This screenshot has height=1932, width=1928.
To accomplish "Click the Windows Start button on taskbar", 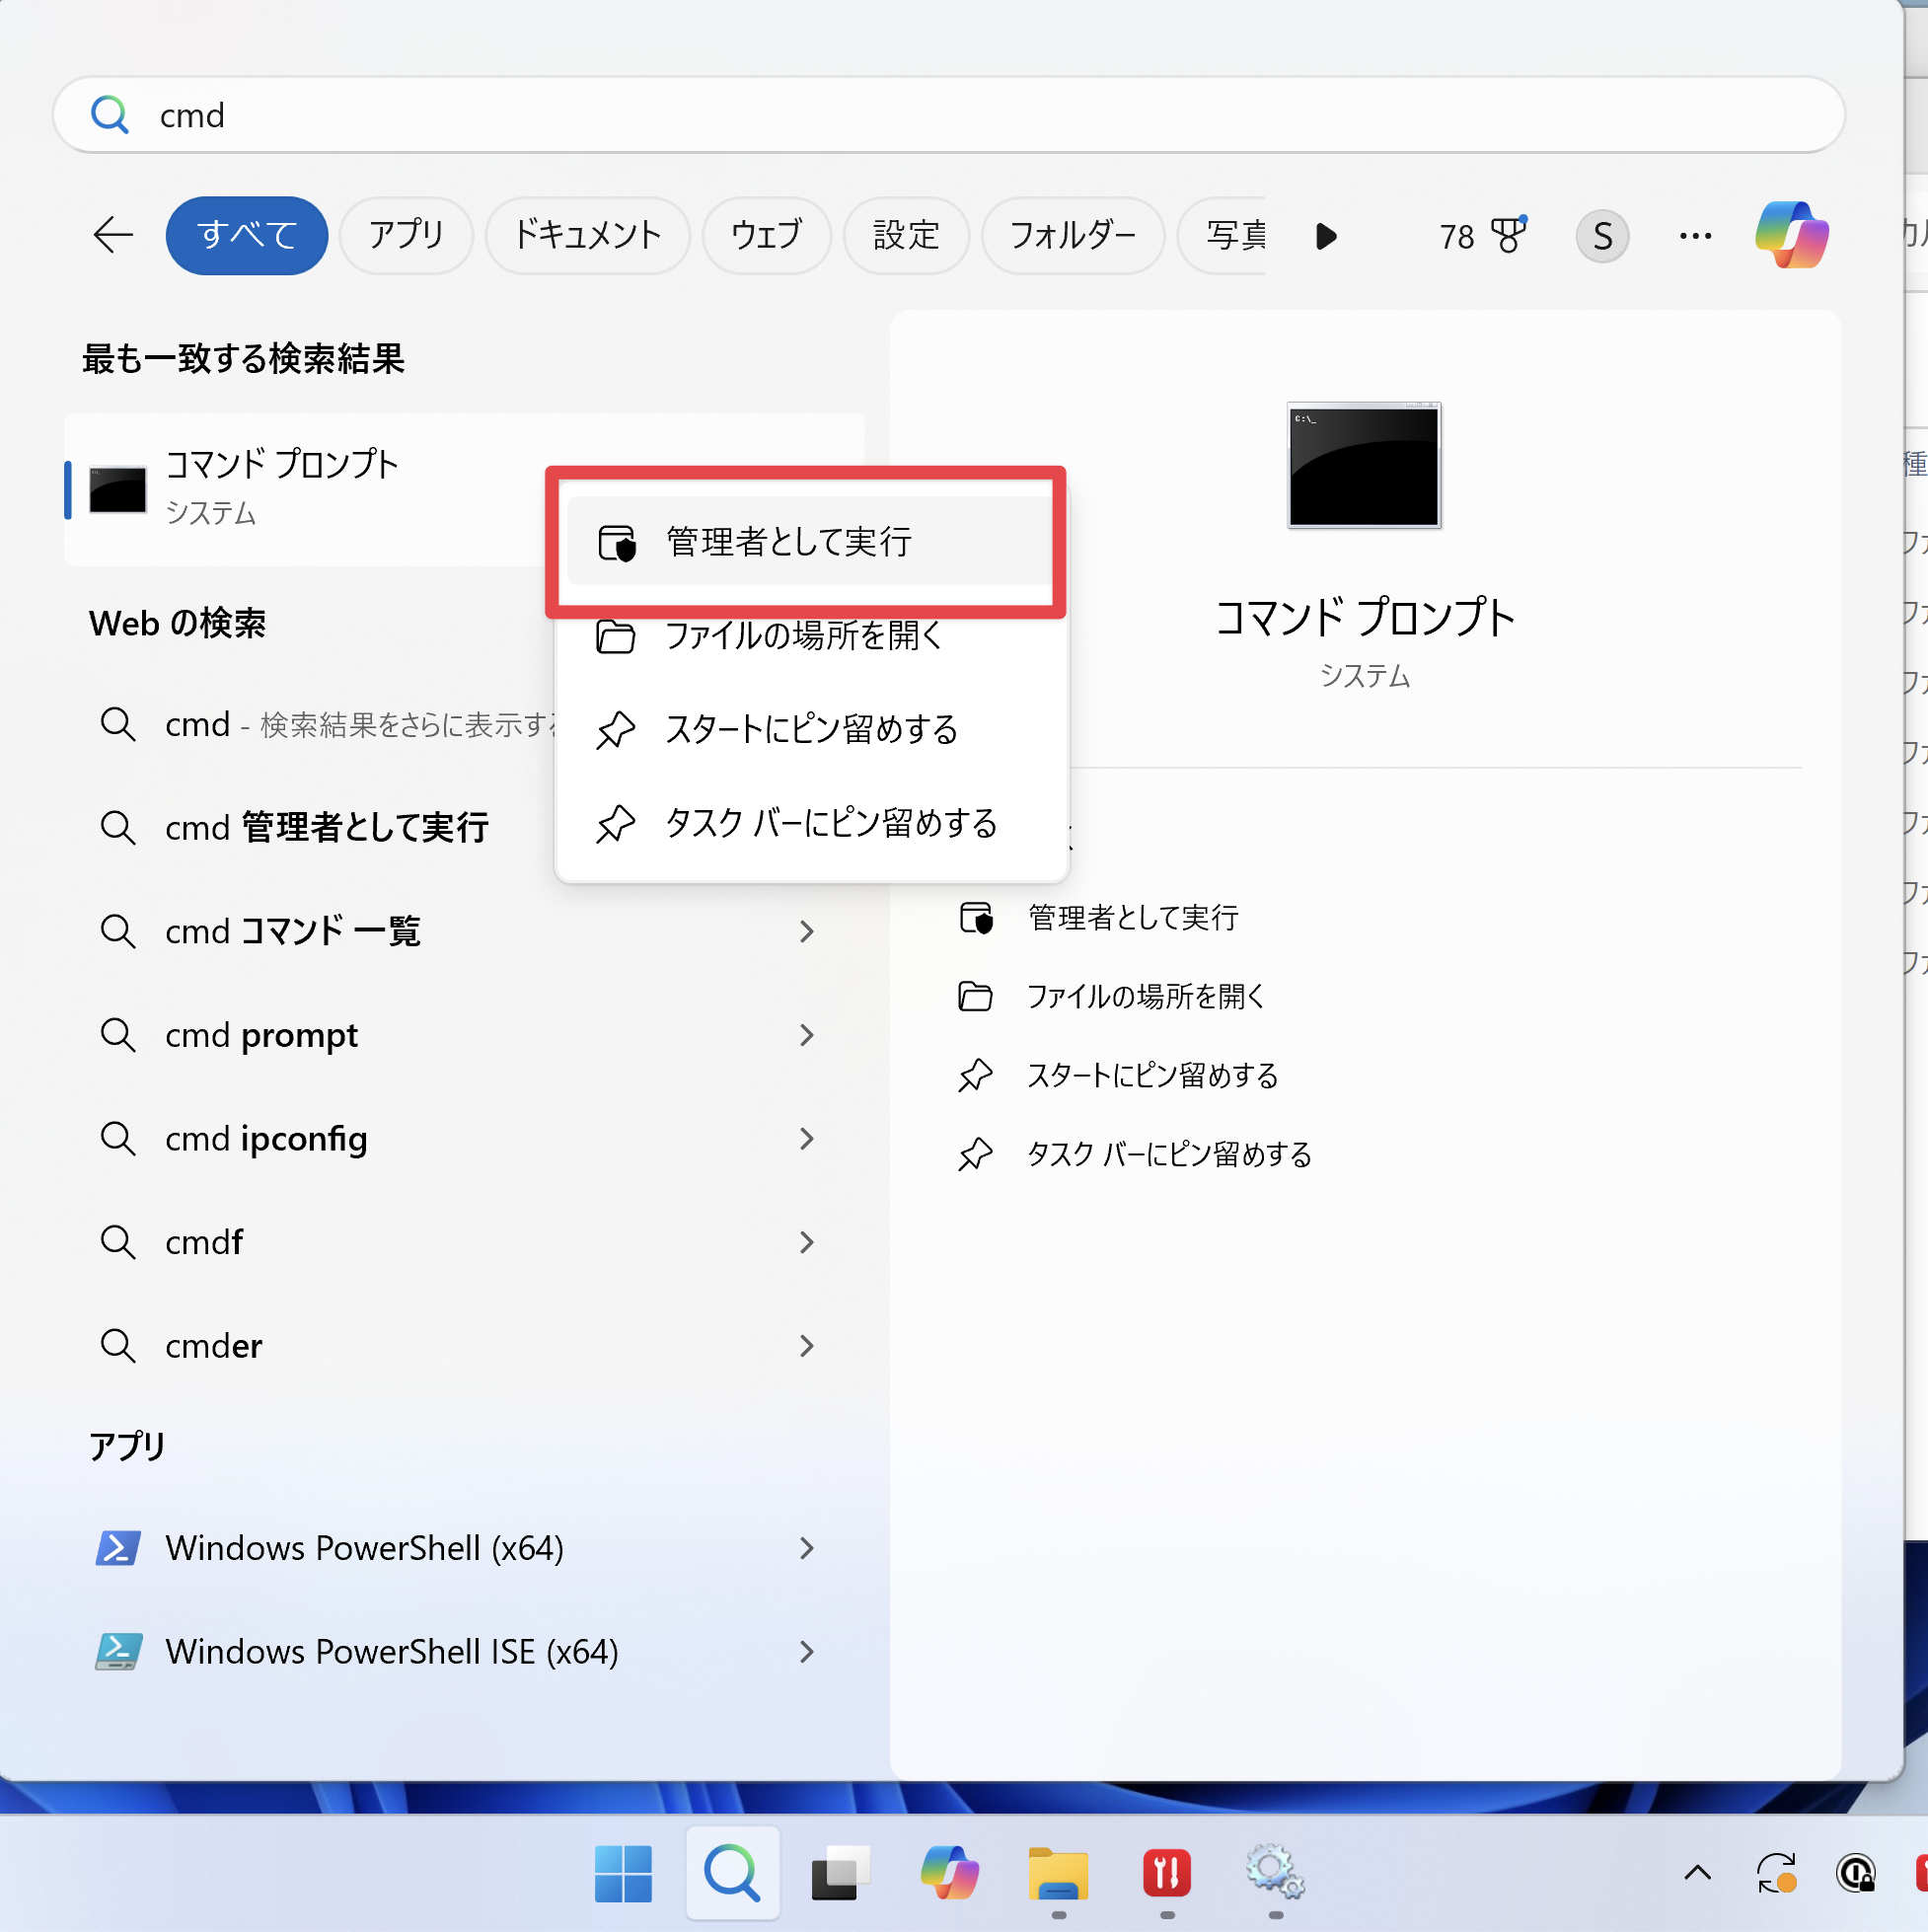I will coord(623,1873).
